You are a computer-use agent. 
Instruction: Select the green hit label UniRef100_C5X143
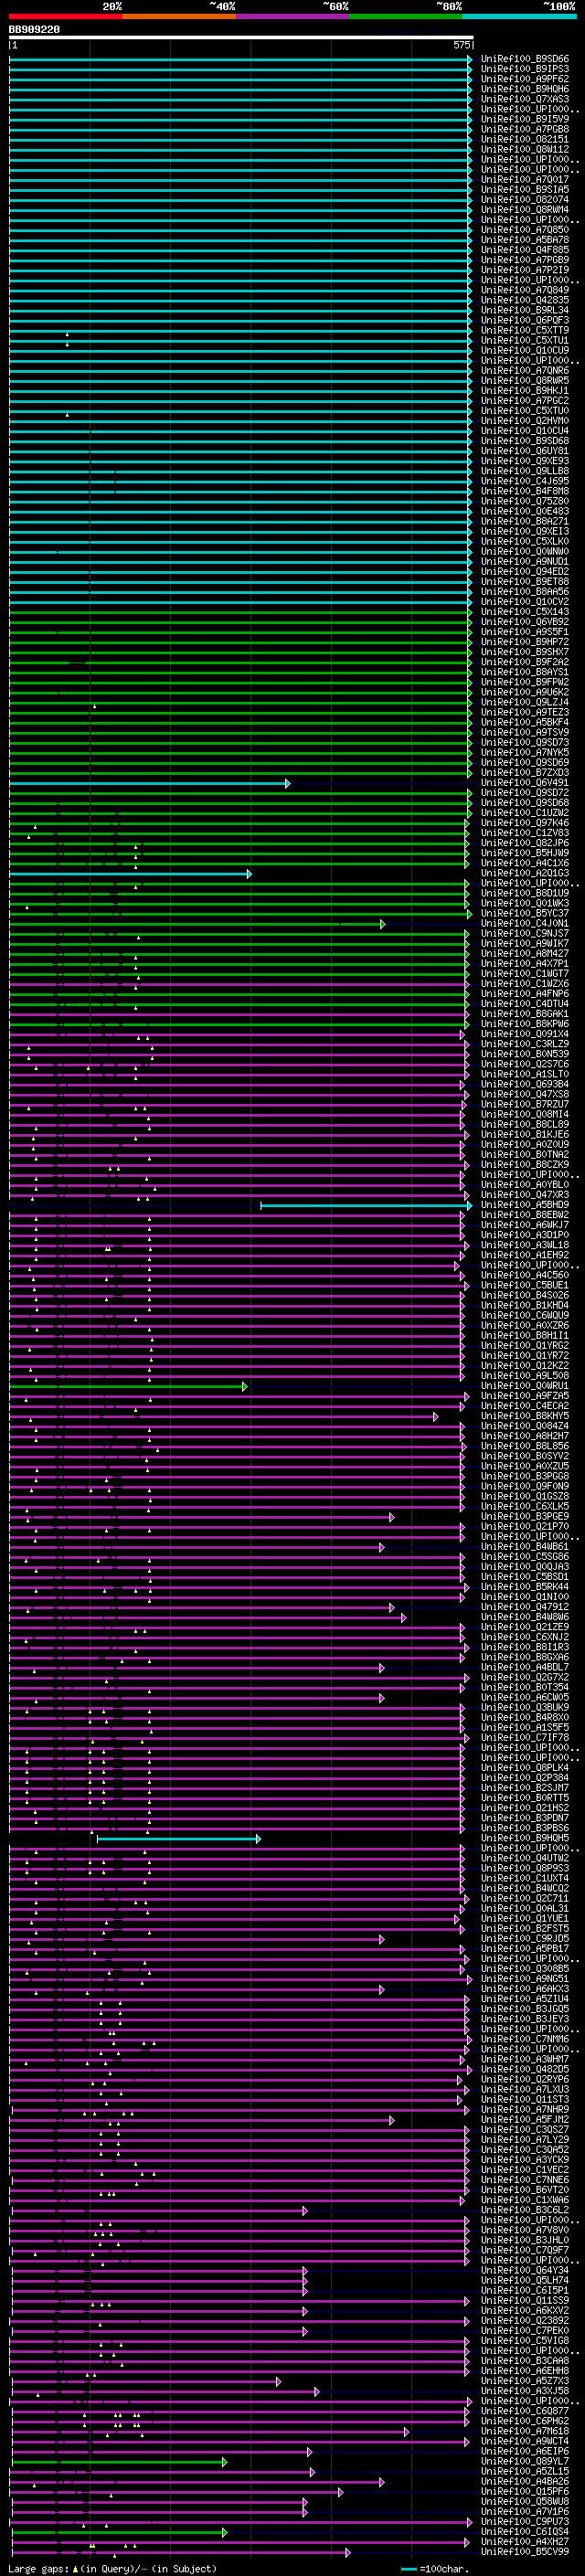tap(525, 612)
